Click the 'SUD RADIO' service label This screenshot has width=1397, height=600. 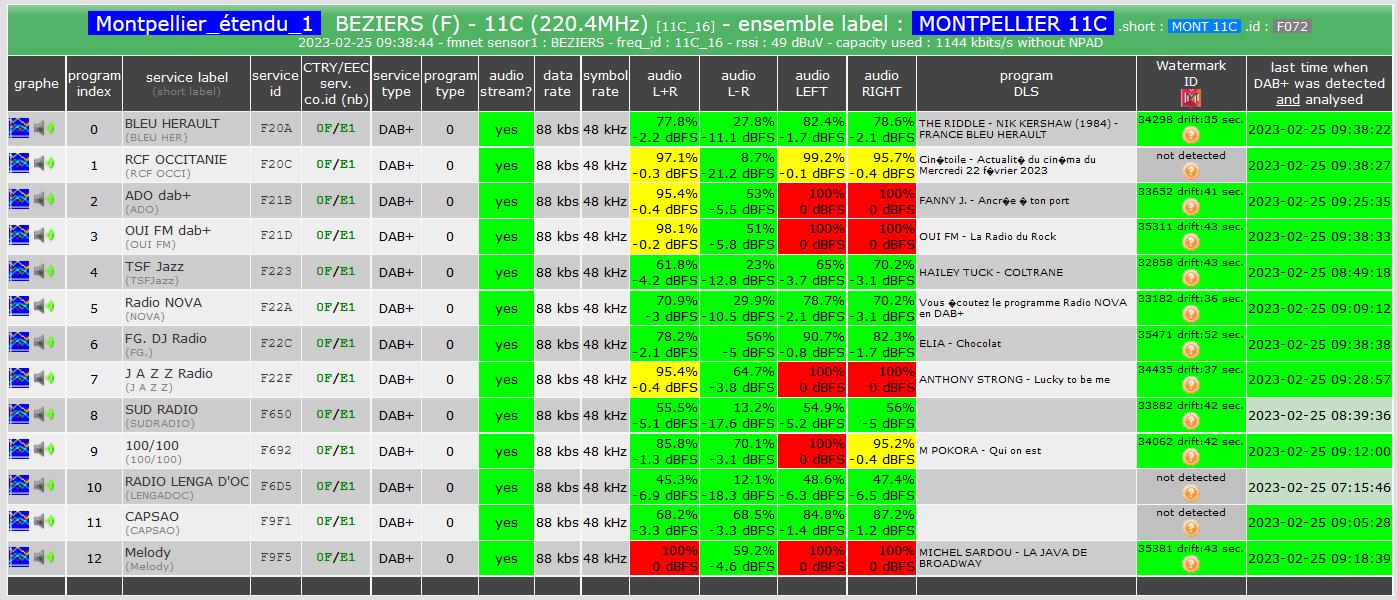click(x=161, y=409)
